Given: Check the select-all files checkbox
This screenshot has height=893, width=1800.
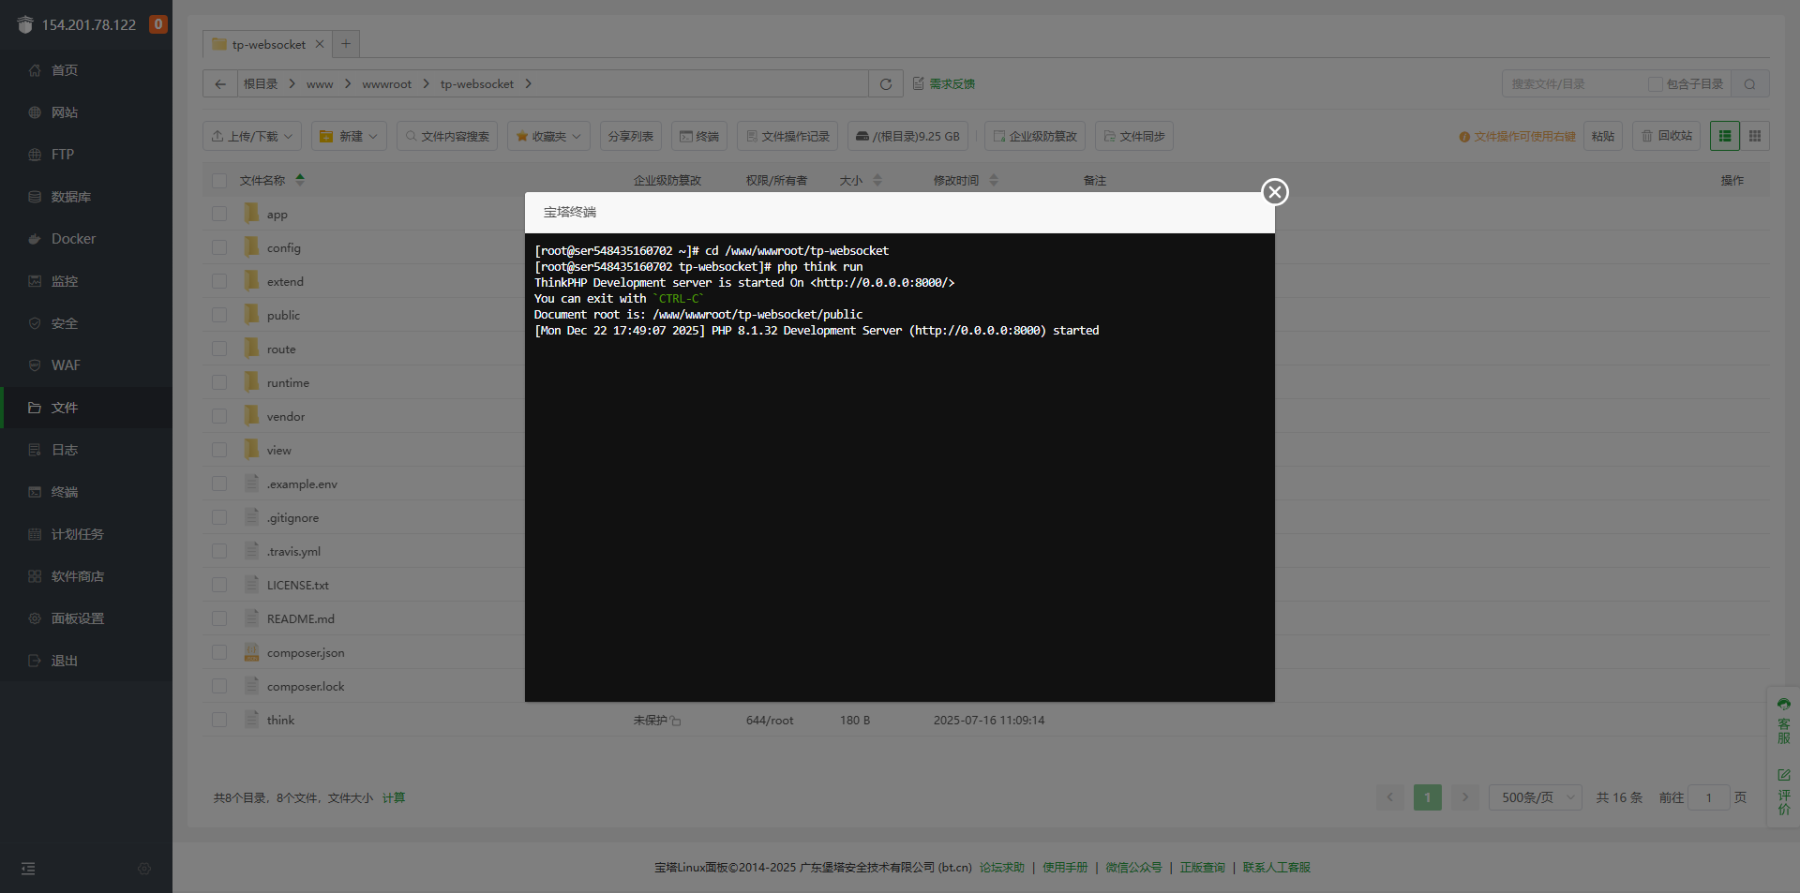Looking at the screenshot, I should coord(219,181).
